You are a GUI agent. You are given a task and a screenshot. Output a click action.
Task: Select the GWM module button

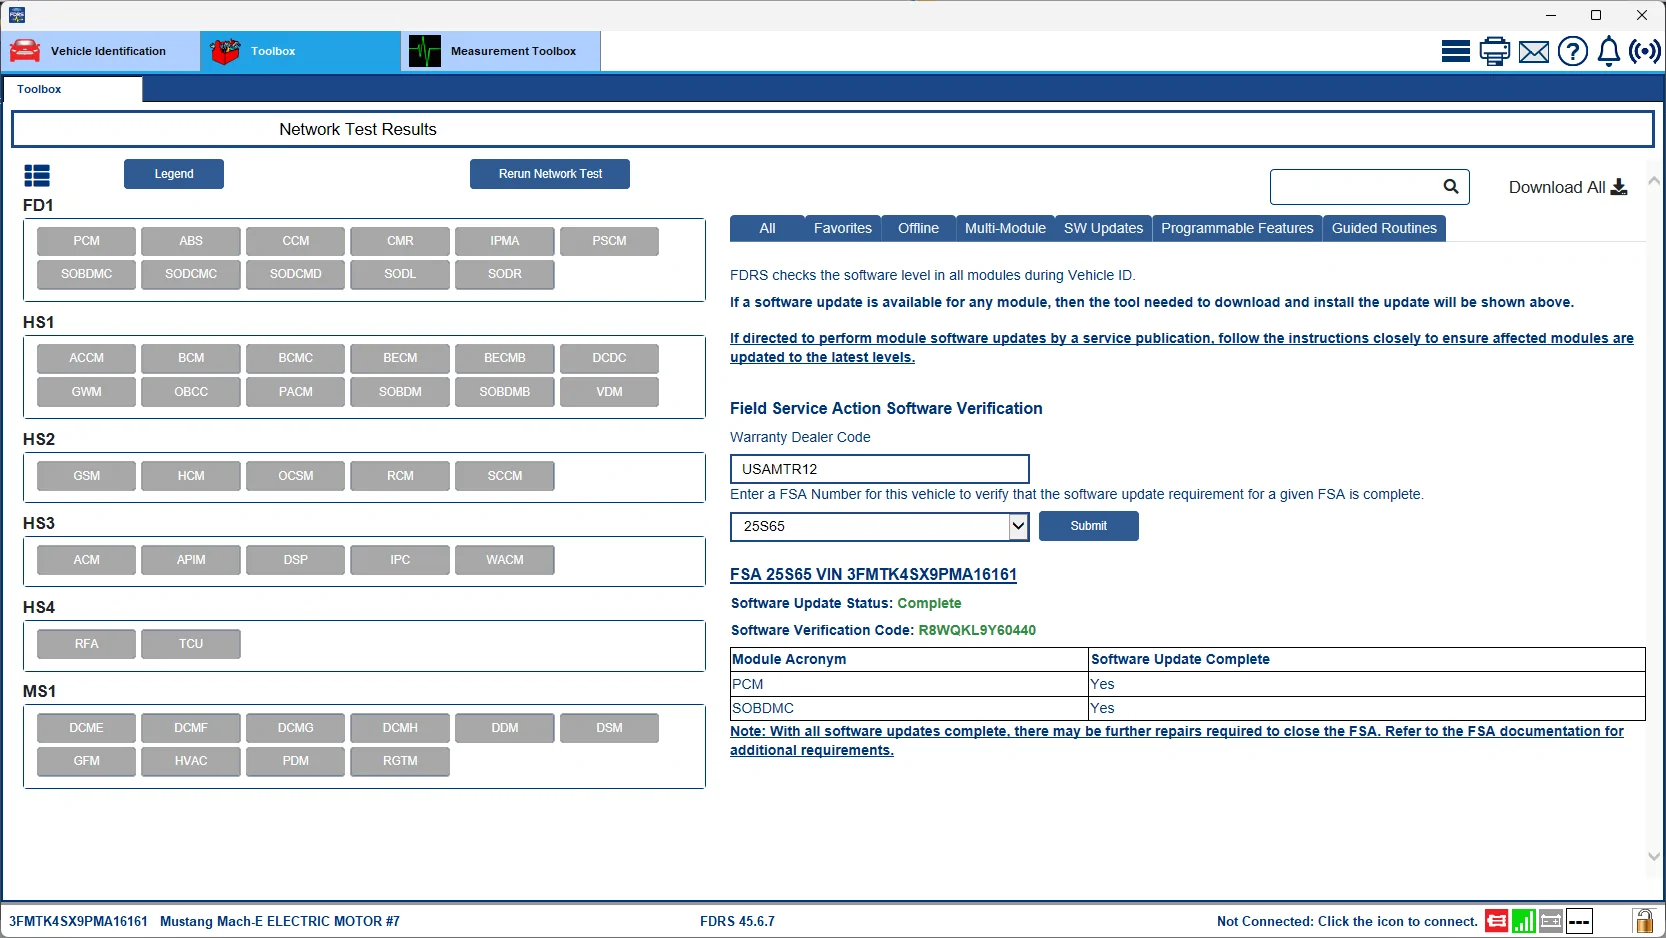point(86,392)
